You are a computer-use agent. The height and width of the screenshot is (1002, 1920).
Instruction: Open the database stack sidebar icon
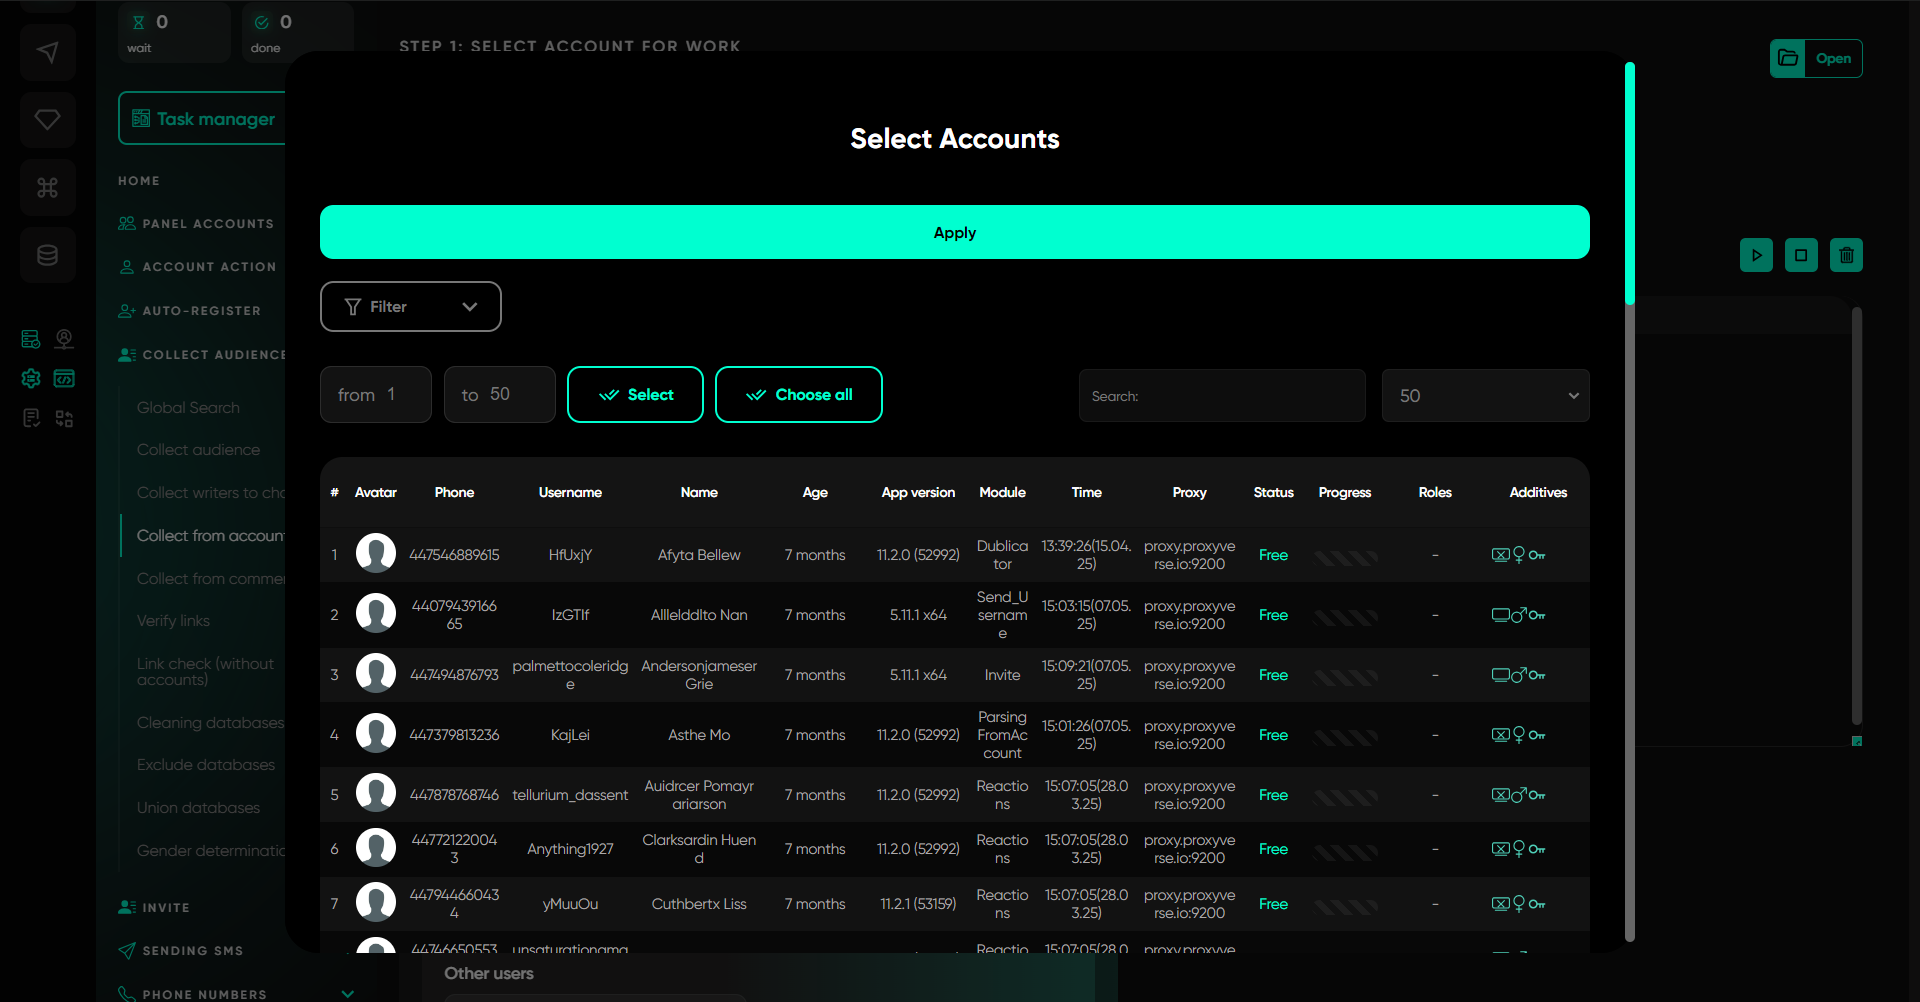pos(47,255)
